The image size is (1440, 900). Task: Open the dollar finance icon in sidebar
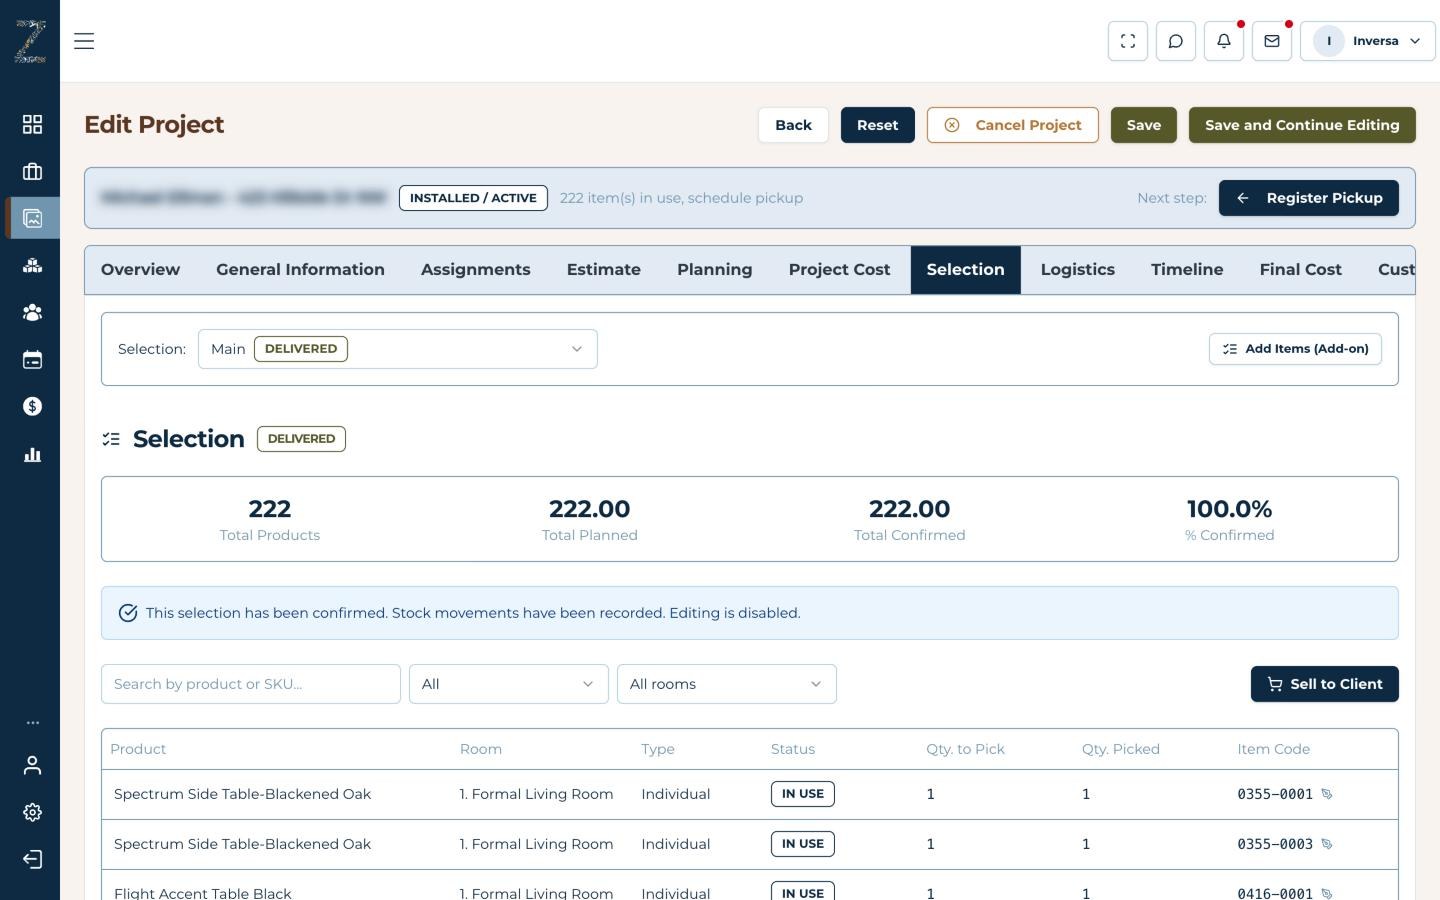32,406
